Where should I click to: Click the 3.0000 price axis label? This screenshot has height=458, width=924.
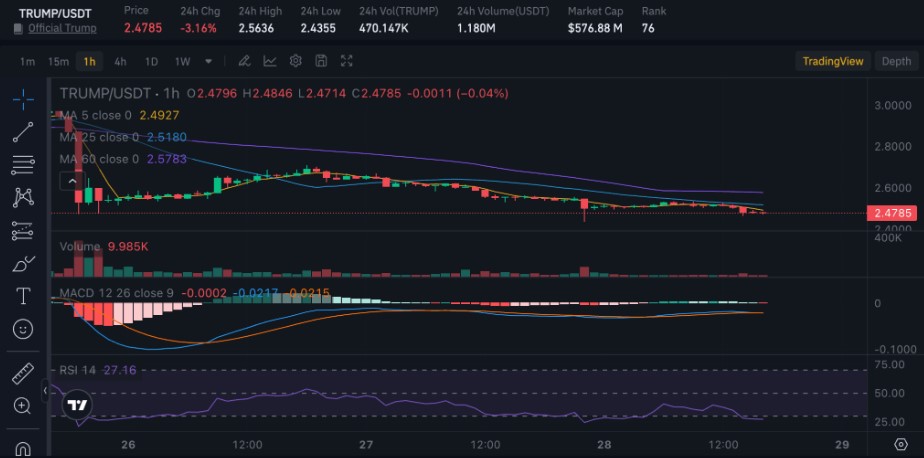pos(891,106)
